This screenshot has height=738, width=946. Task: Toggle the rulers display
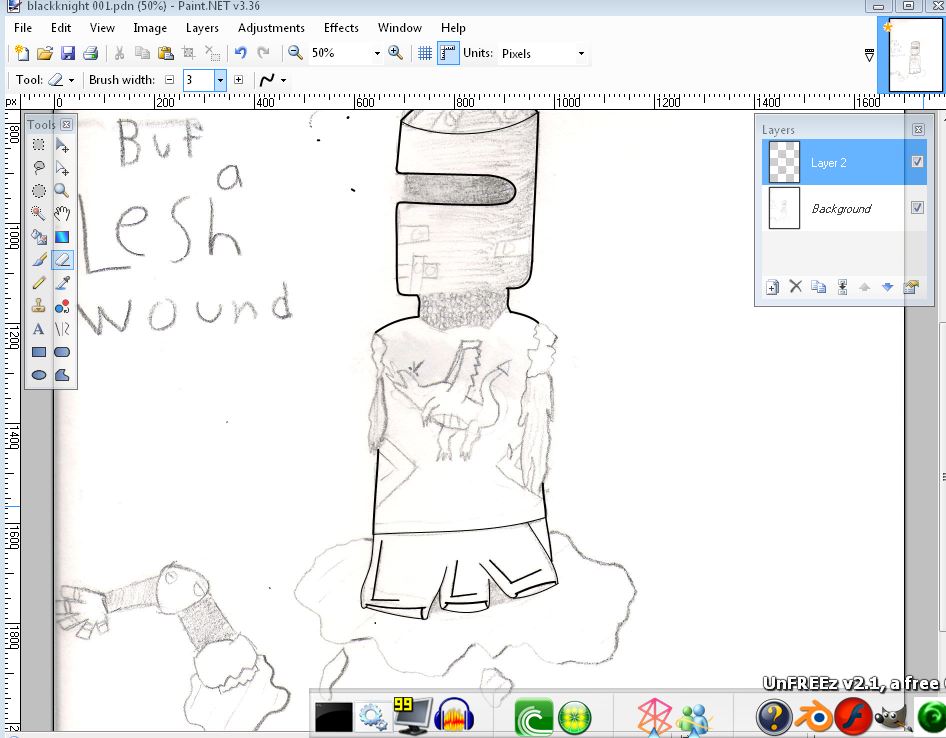[x=448, y=53]
